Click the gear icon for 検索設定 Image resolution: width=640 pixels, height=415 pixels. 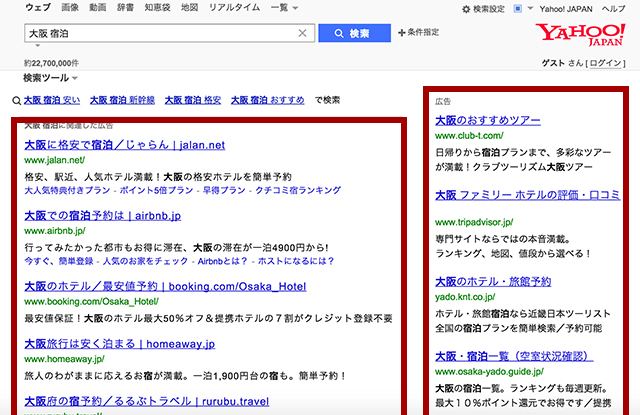466,9
